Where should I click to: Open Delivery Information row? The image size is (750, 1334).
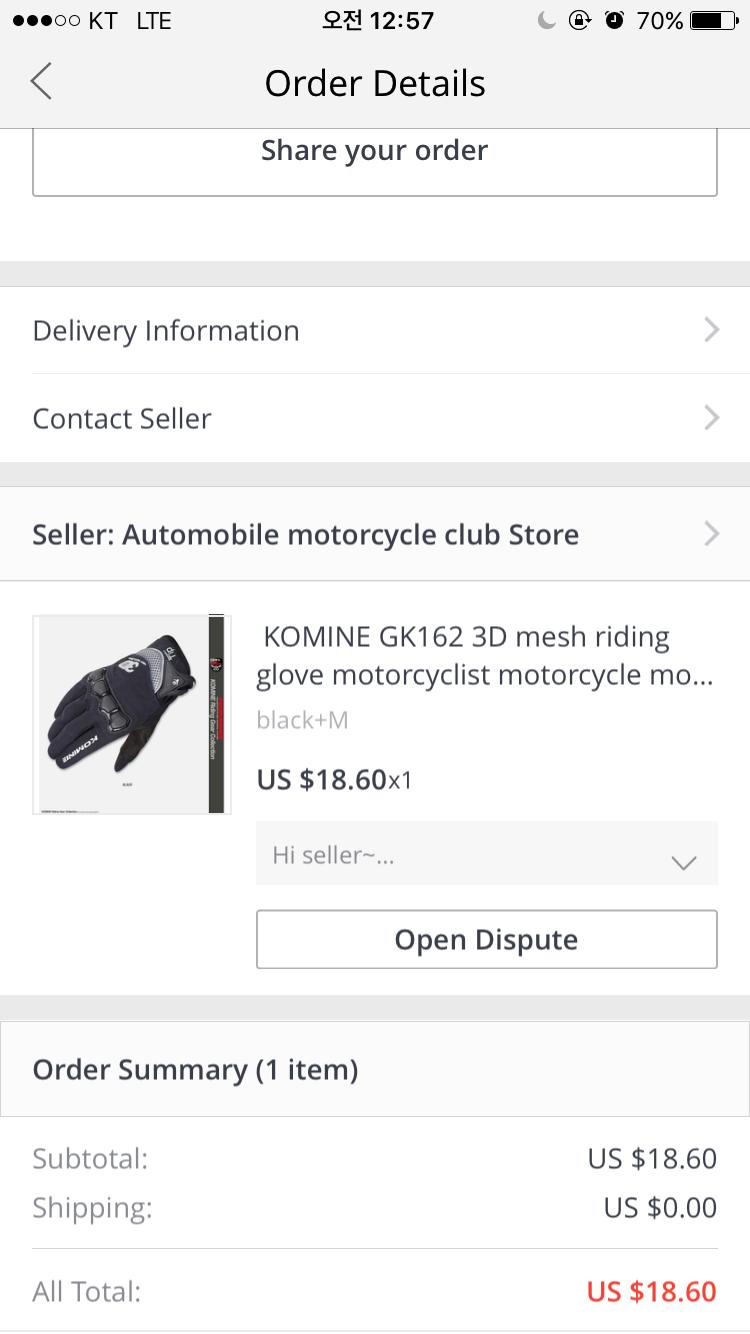166,330
